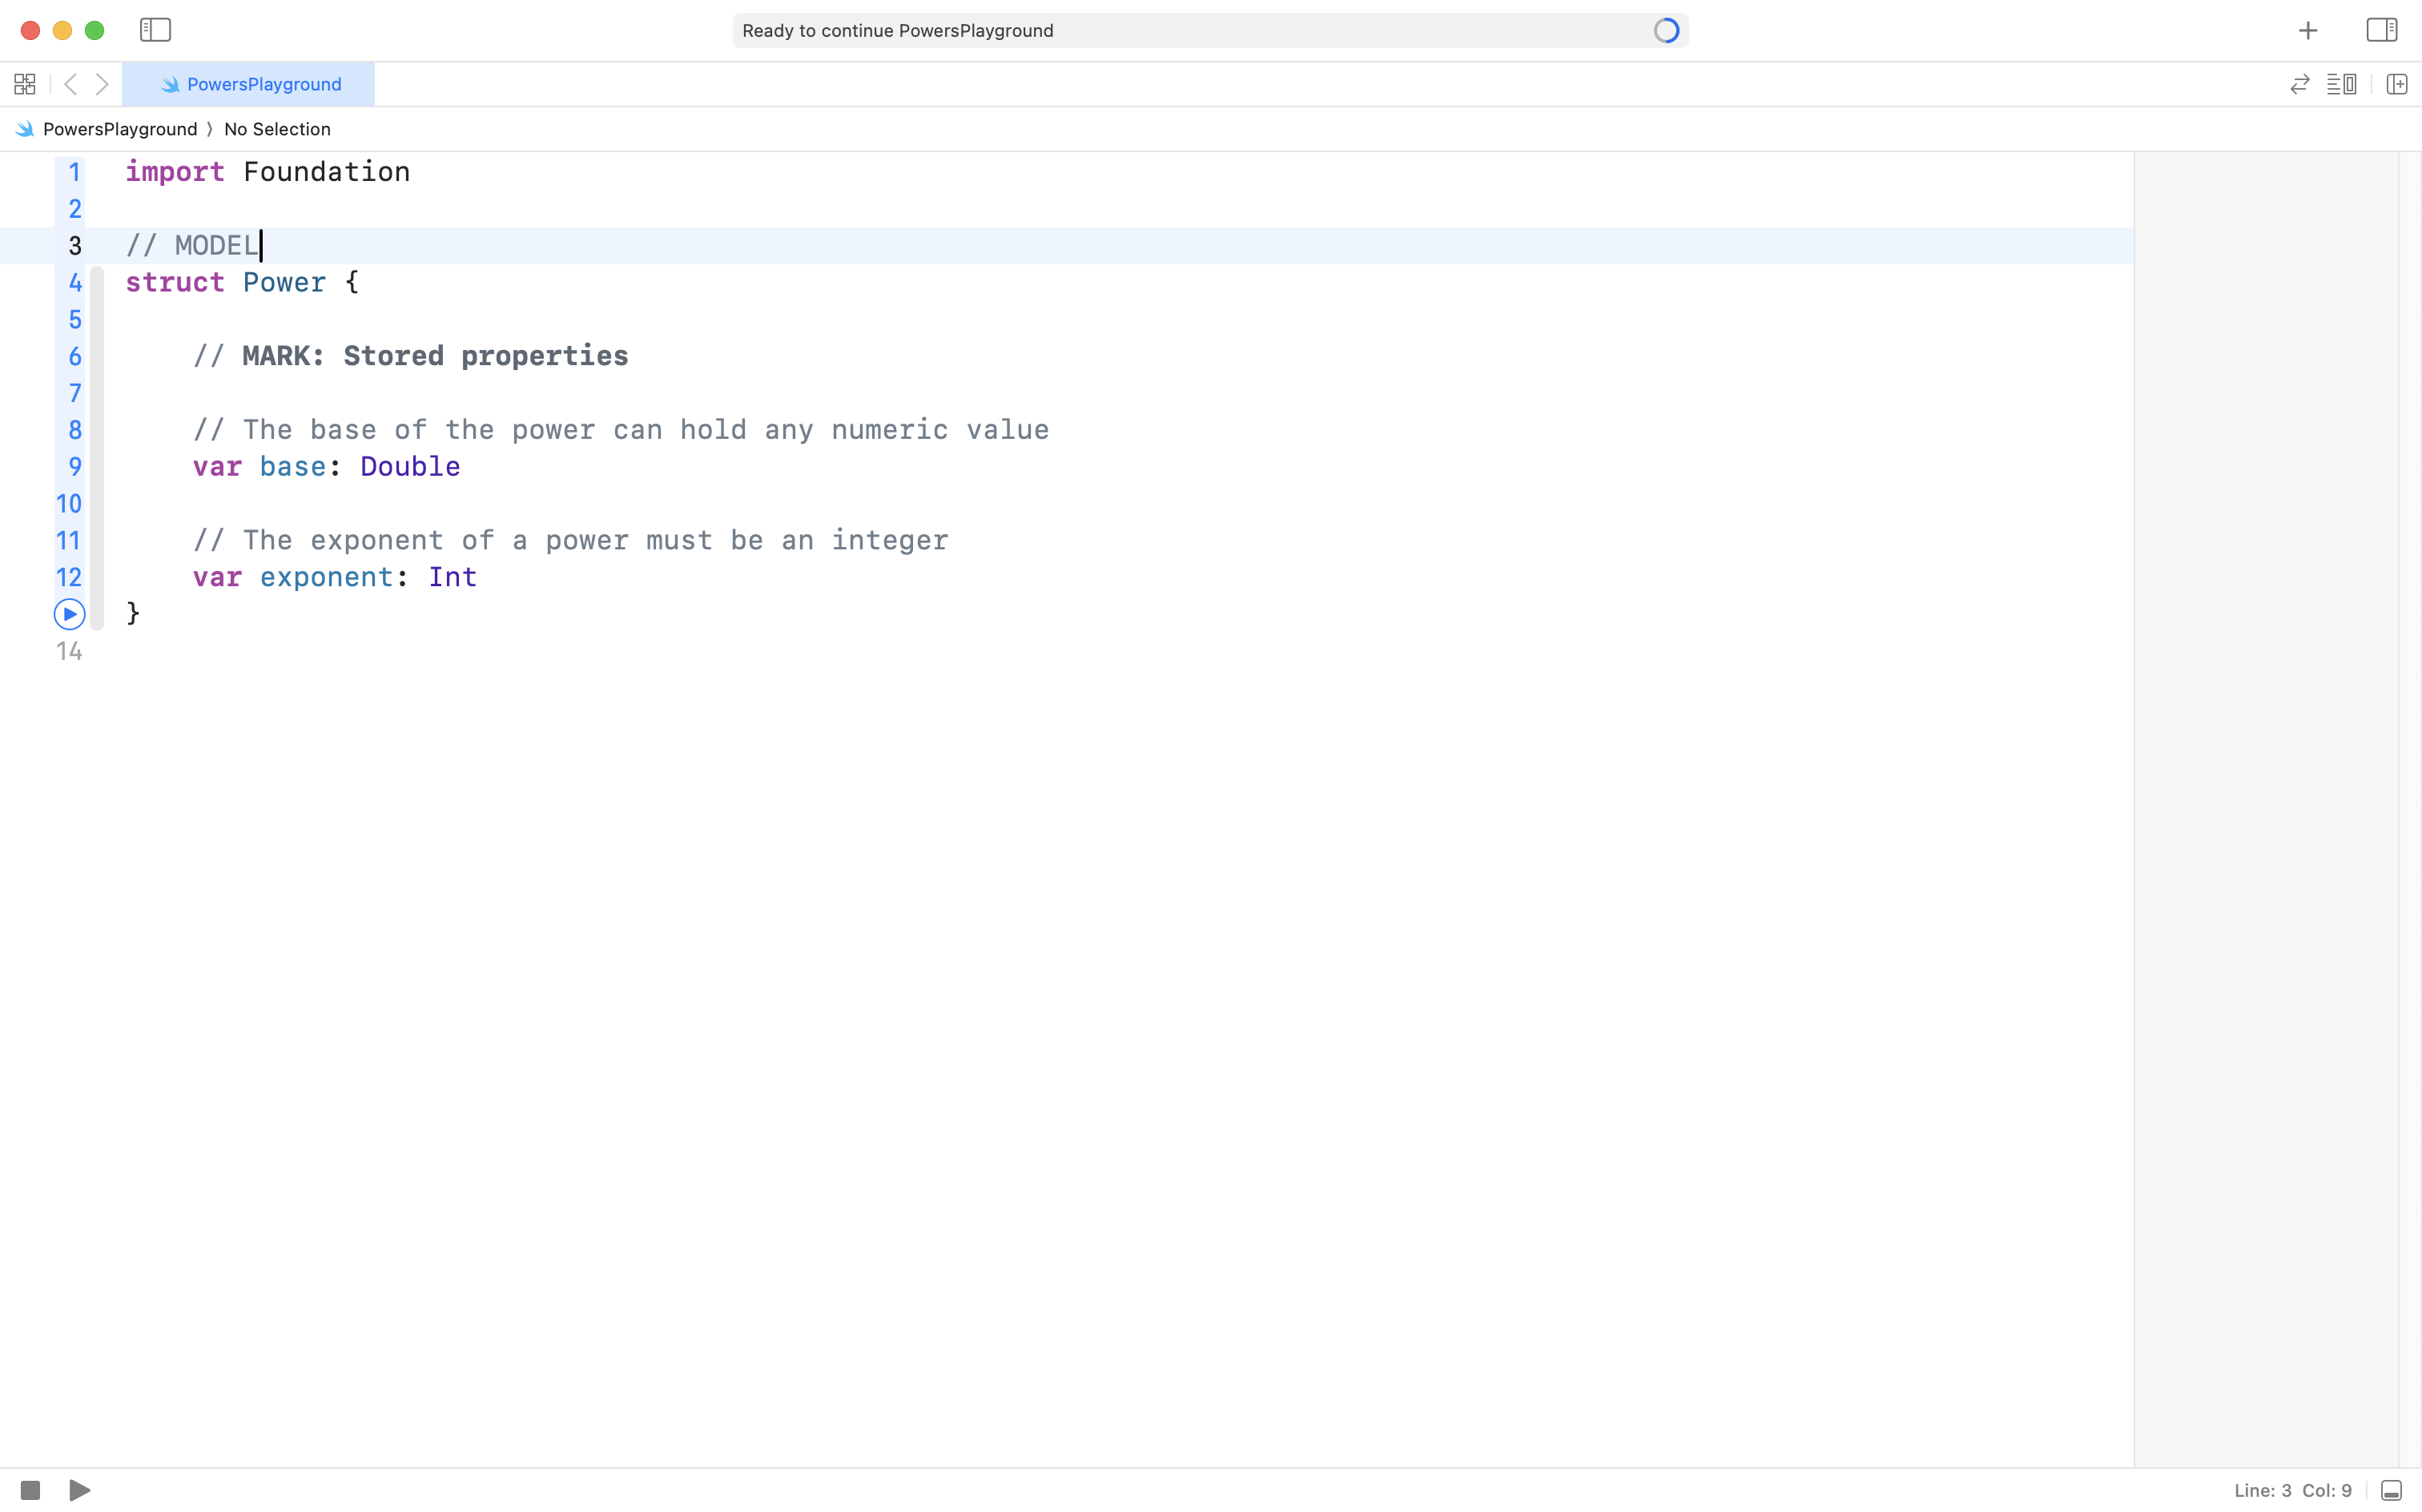The height and width of the screenshot is (1512, 2422).
Task: Toggle the inspector panel on the right
Action: point(2381,30)
